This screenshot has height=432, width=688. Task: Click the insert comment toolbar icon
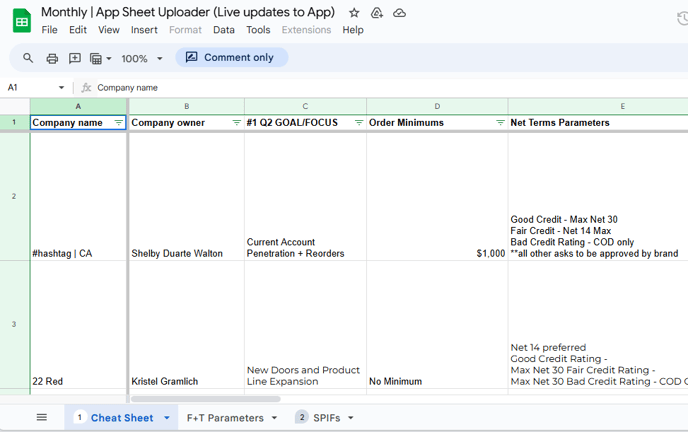[74, 59]
